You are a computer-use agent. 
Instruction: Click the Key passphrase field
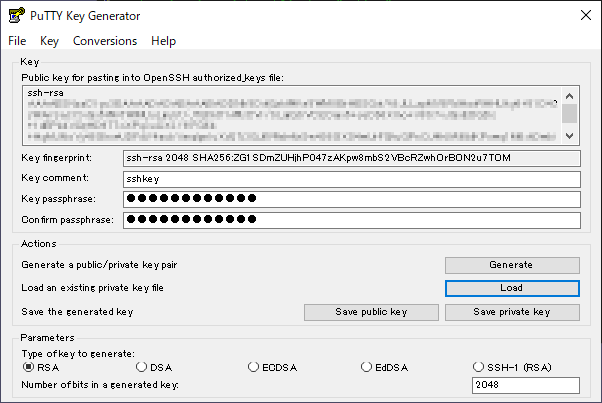coord(352,199)
